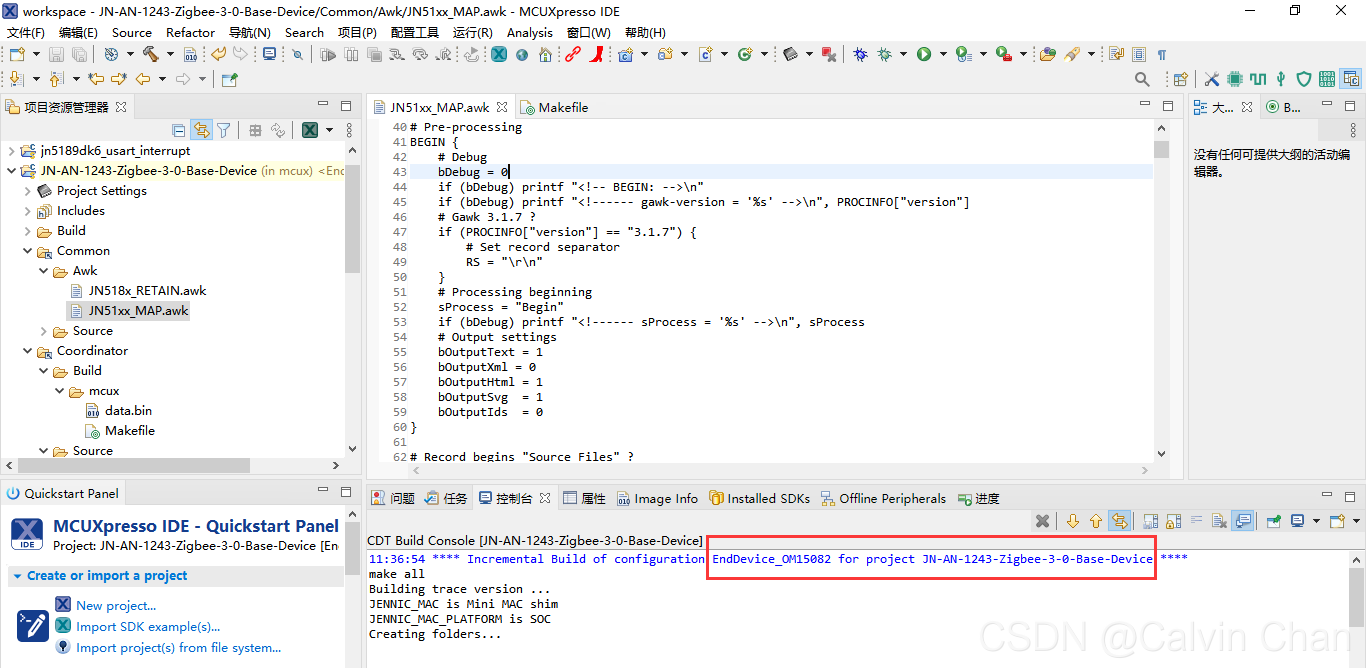Click the green Run play button
Screen dimensions: 1366x668
click(924, 54)
